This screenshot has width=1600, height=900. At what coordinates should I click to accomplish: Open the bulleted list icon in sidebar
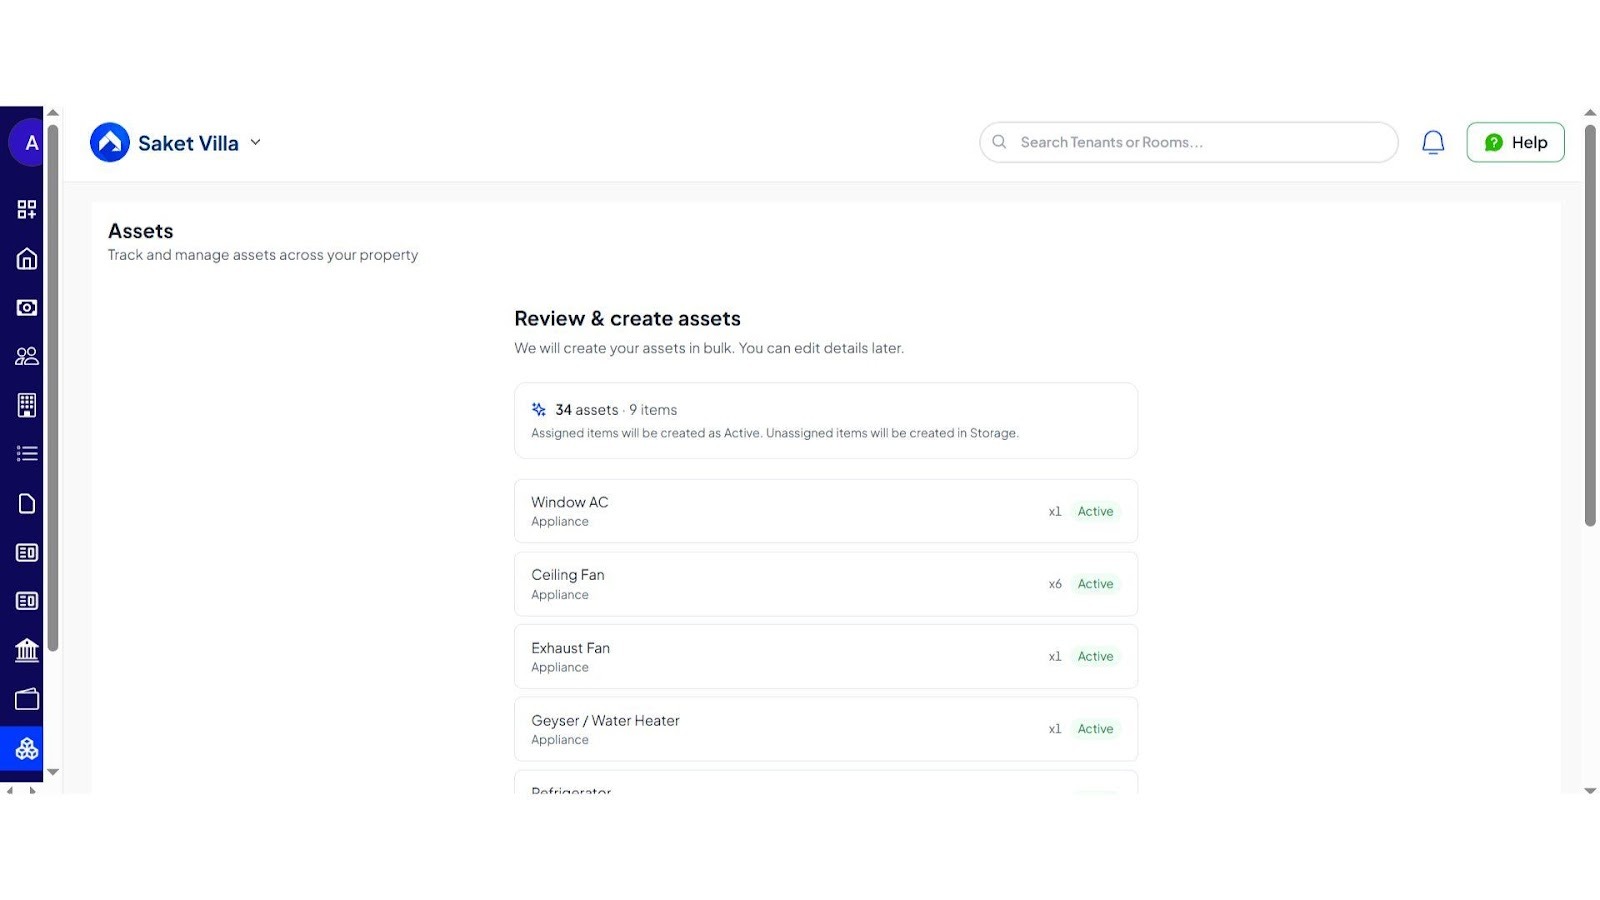click(26, 454)
